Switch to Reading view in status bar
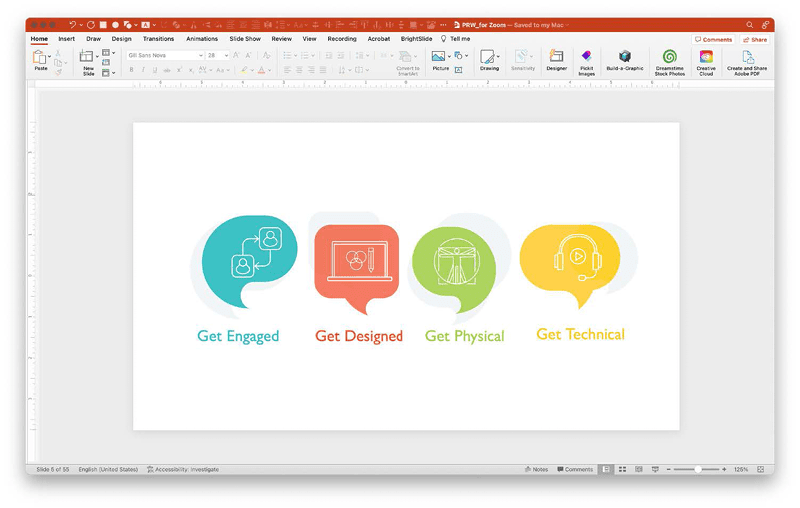 point(639,469)
